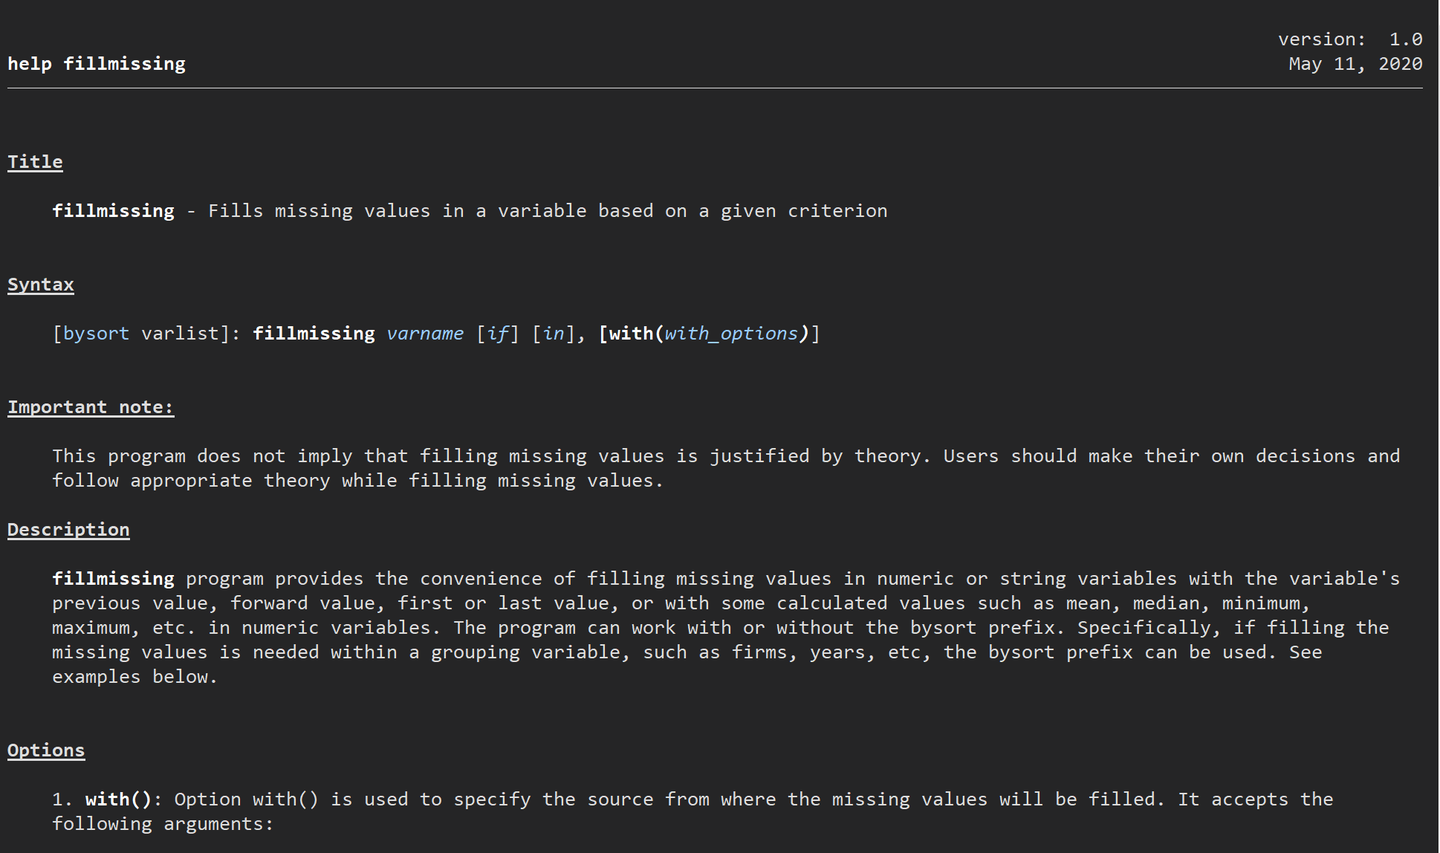1440x853 pixels.
Task: Click the 'Options' section heading
Action: tap(46, 751)
